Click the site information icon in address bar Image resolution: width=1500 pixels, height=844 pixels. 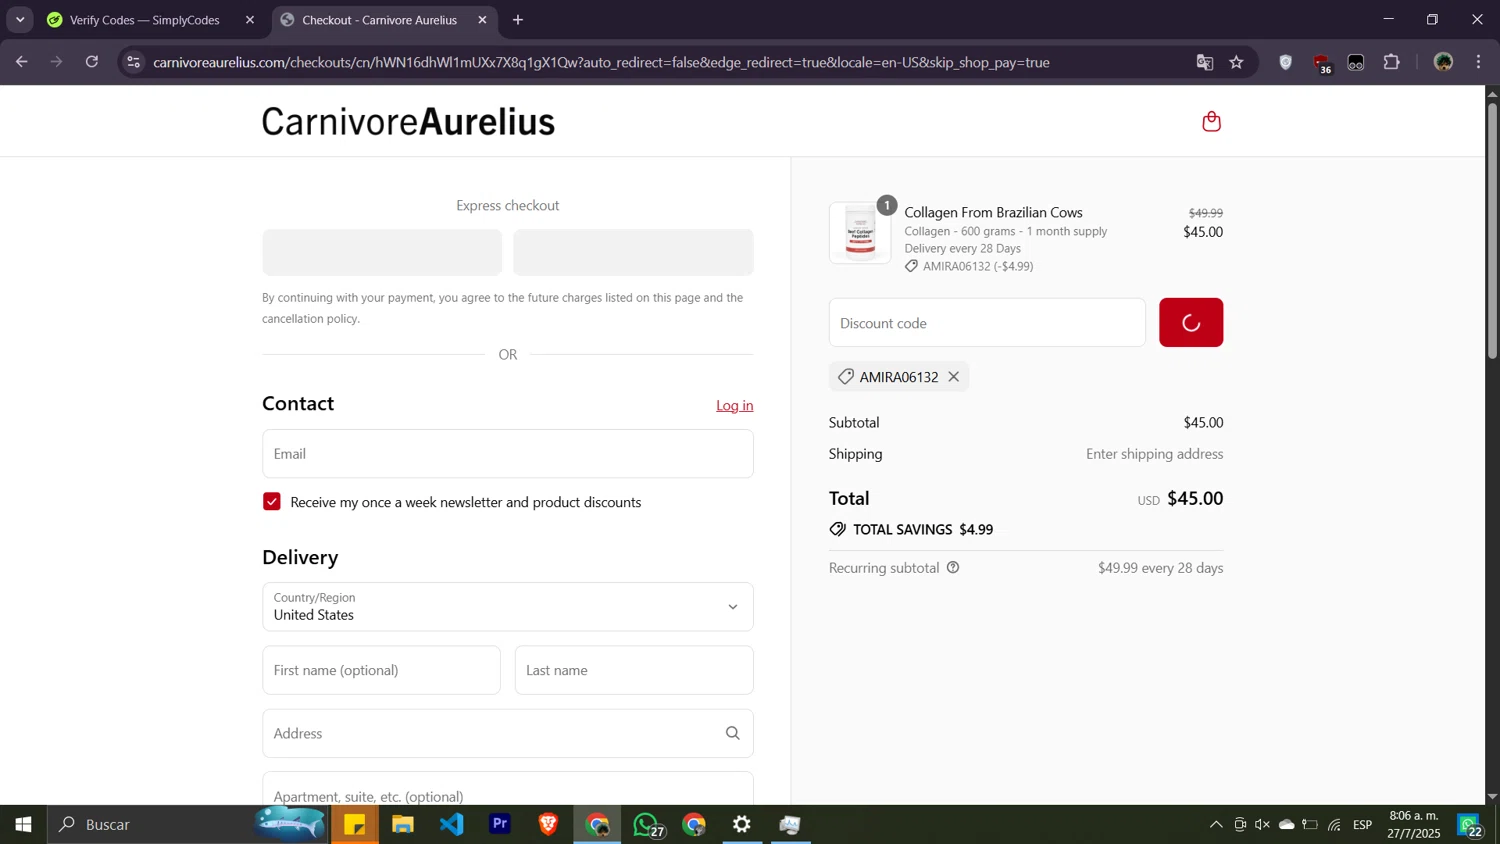click(x=133, y=62)
